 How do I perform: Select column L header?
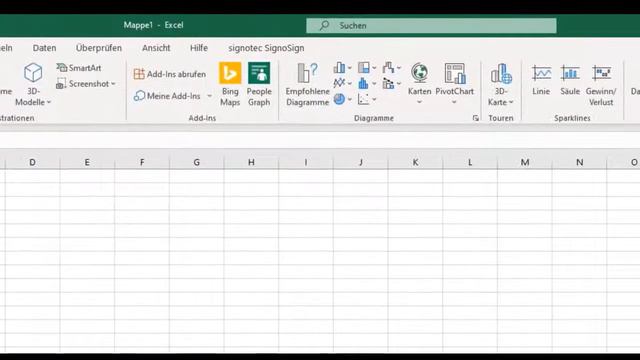point(470,162)
